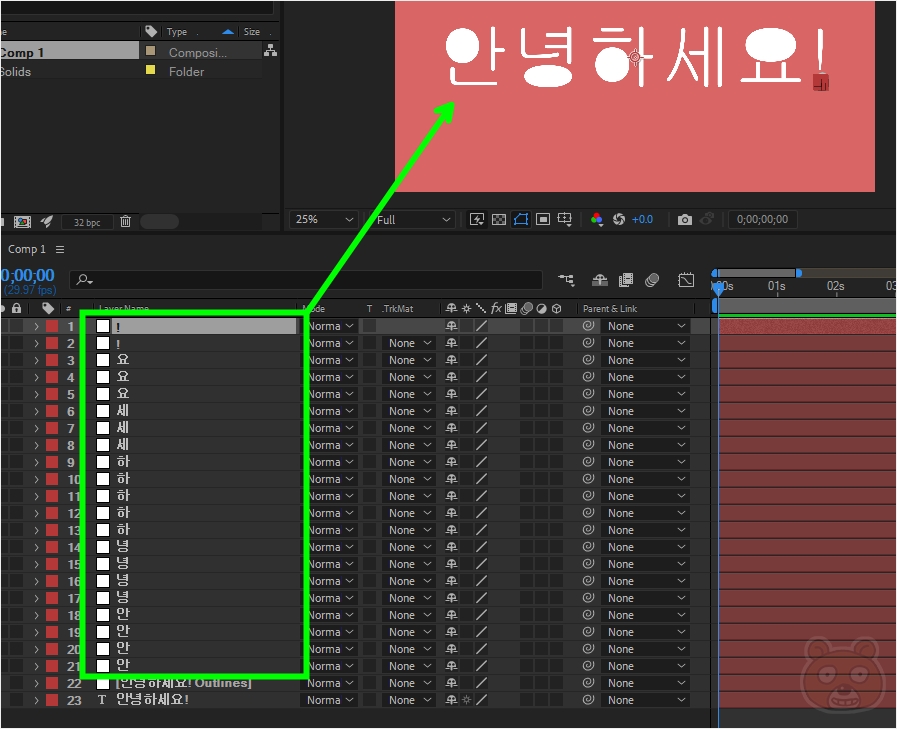Toggle fast previews icon in viewer
This screenshot has height=729, width=897.
point(477,219)
